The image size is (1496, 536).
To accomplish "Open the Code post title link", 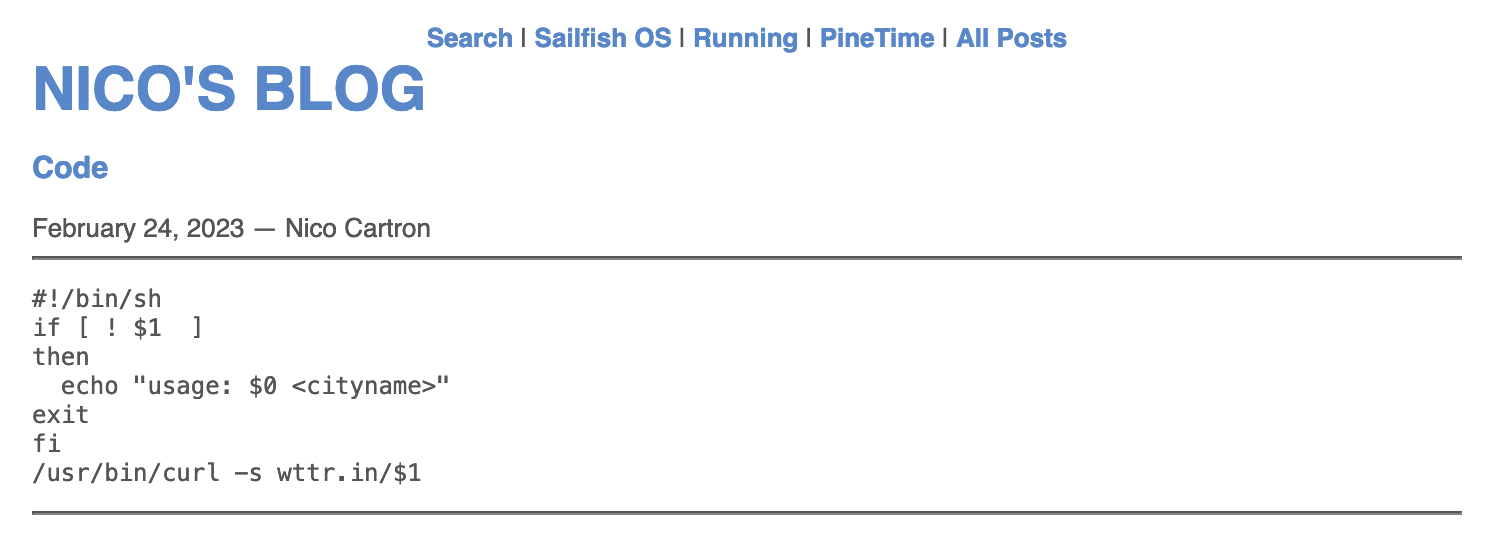I will [70, 168].
